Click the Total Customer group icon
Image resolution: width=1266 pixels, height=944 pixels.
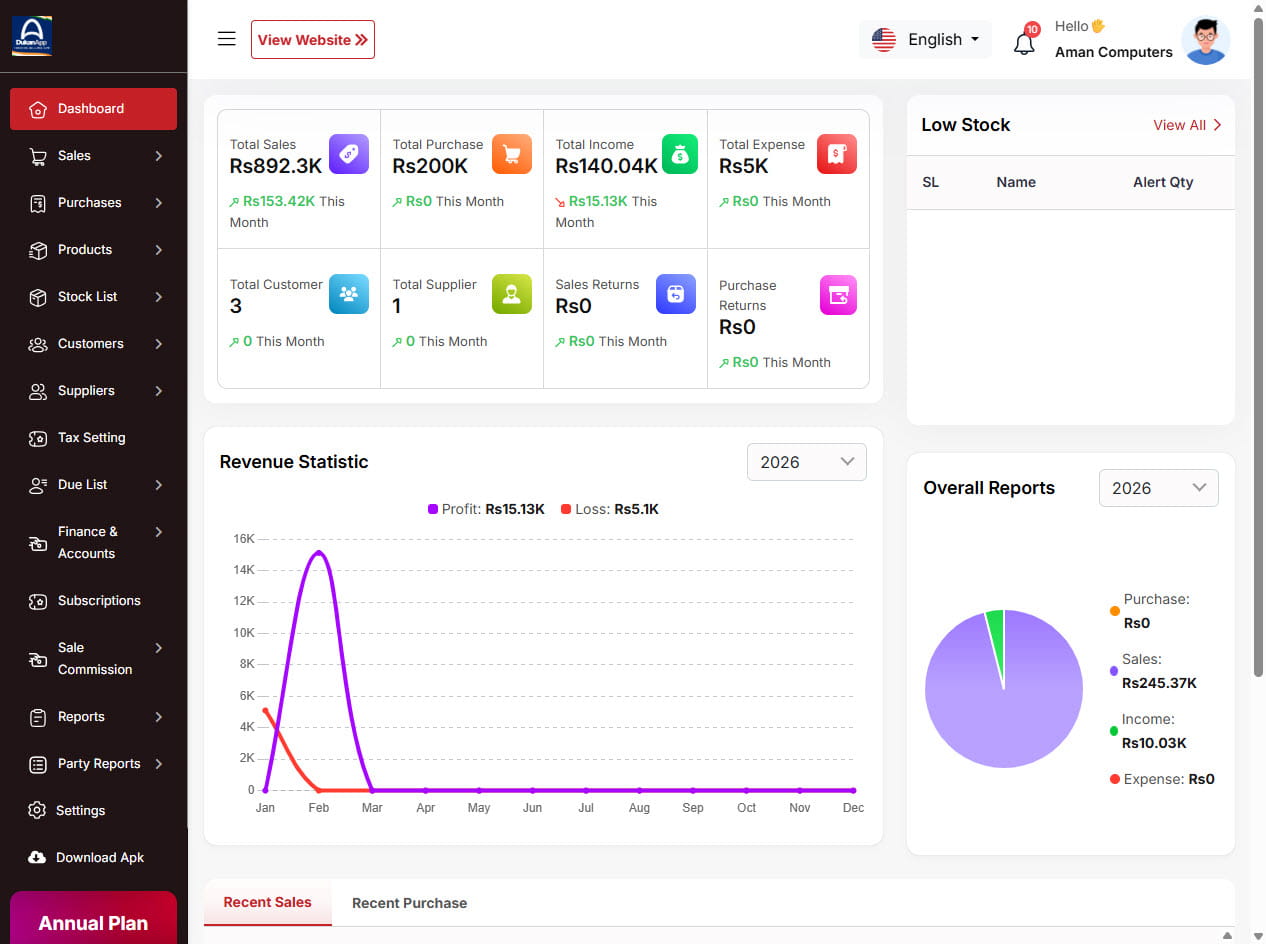click(349, 294)
